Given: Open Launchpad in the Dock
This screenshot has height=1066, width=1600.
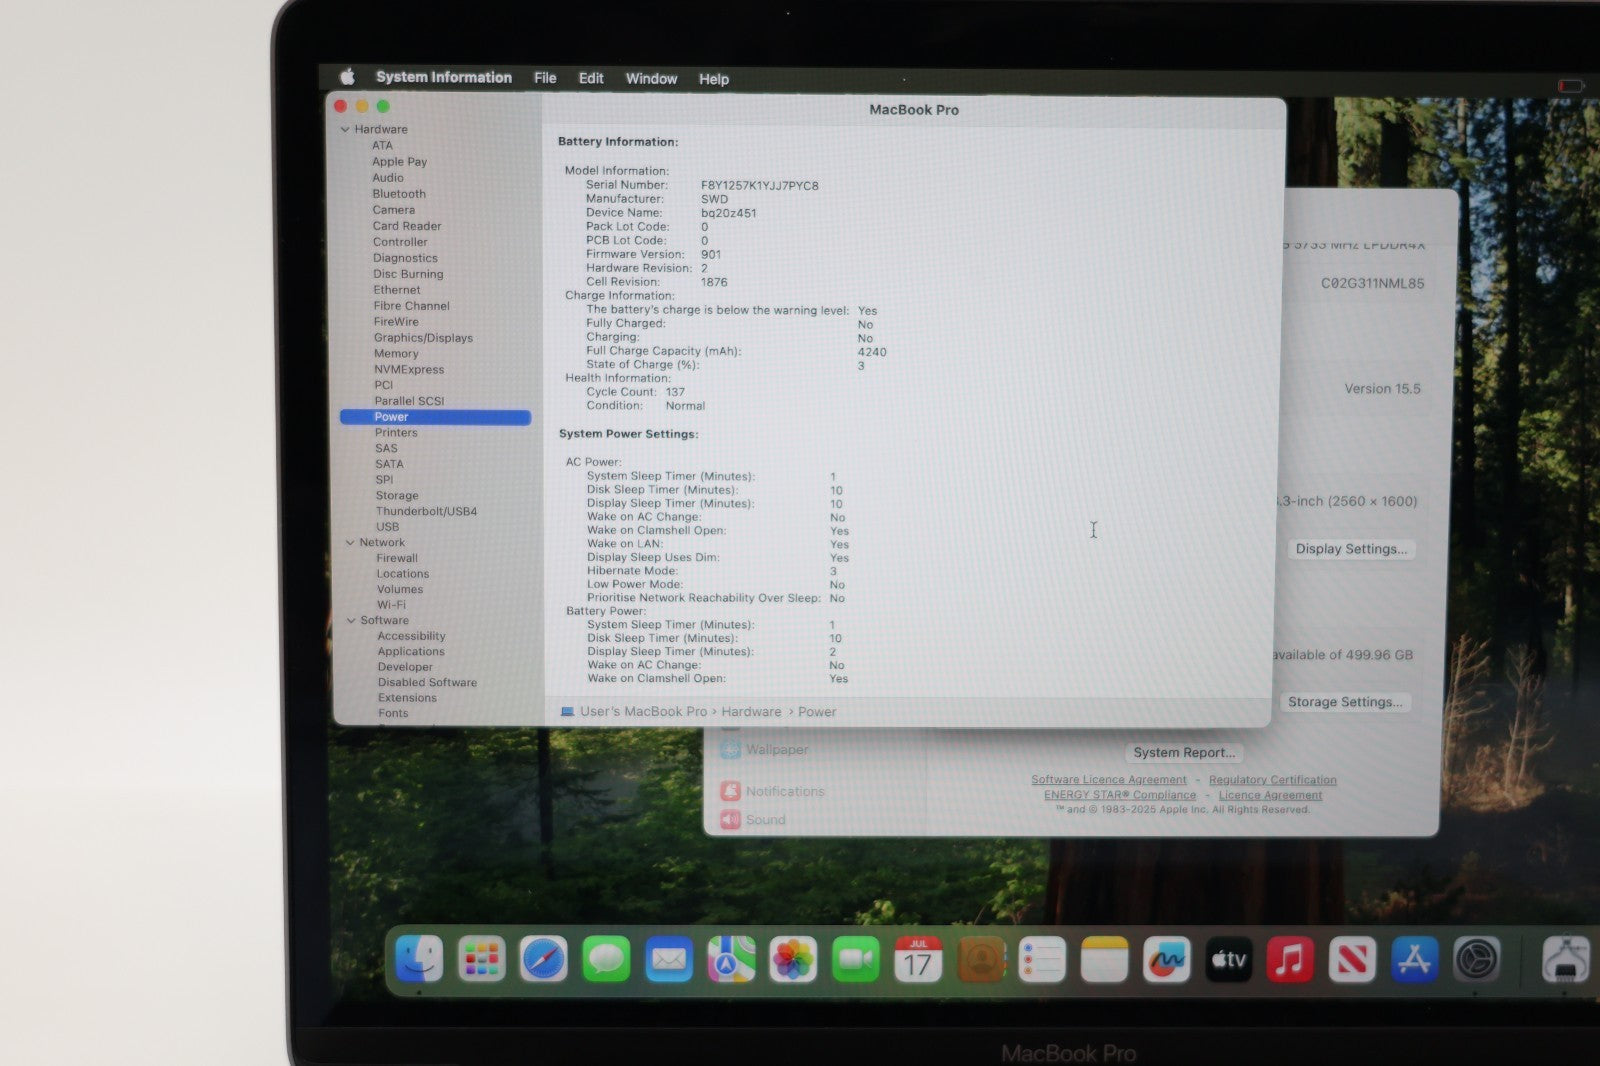Looking at the screenshot, I should (481, 961).
